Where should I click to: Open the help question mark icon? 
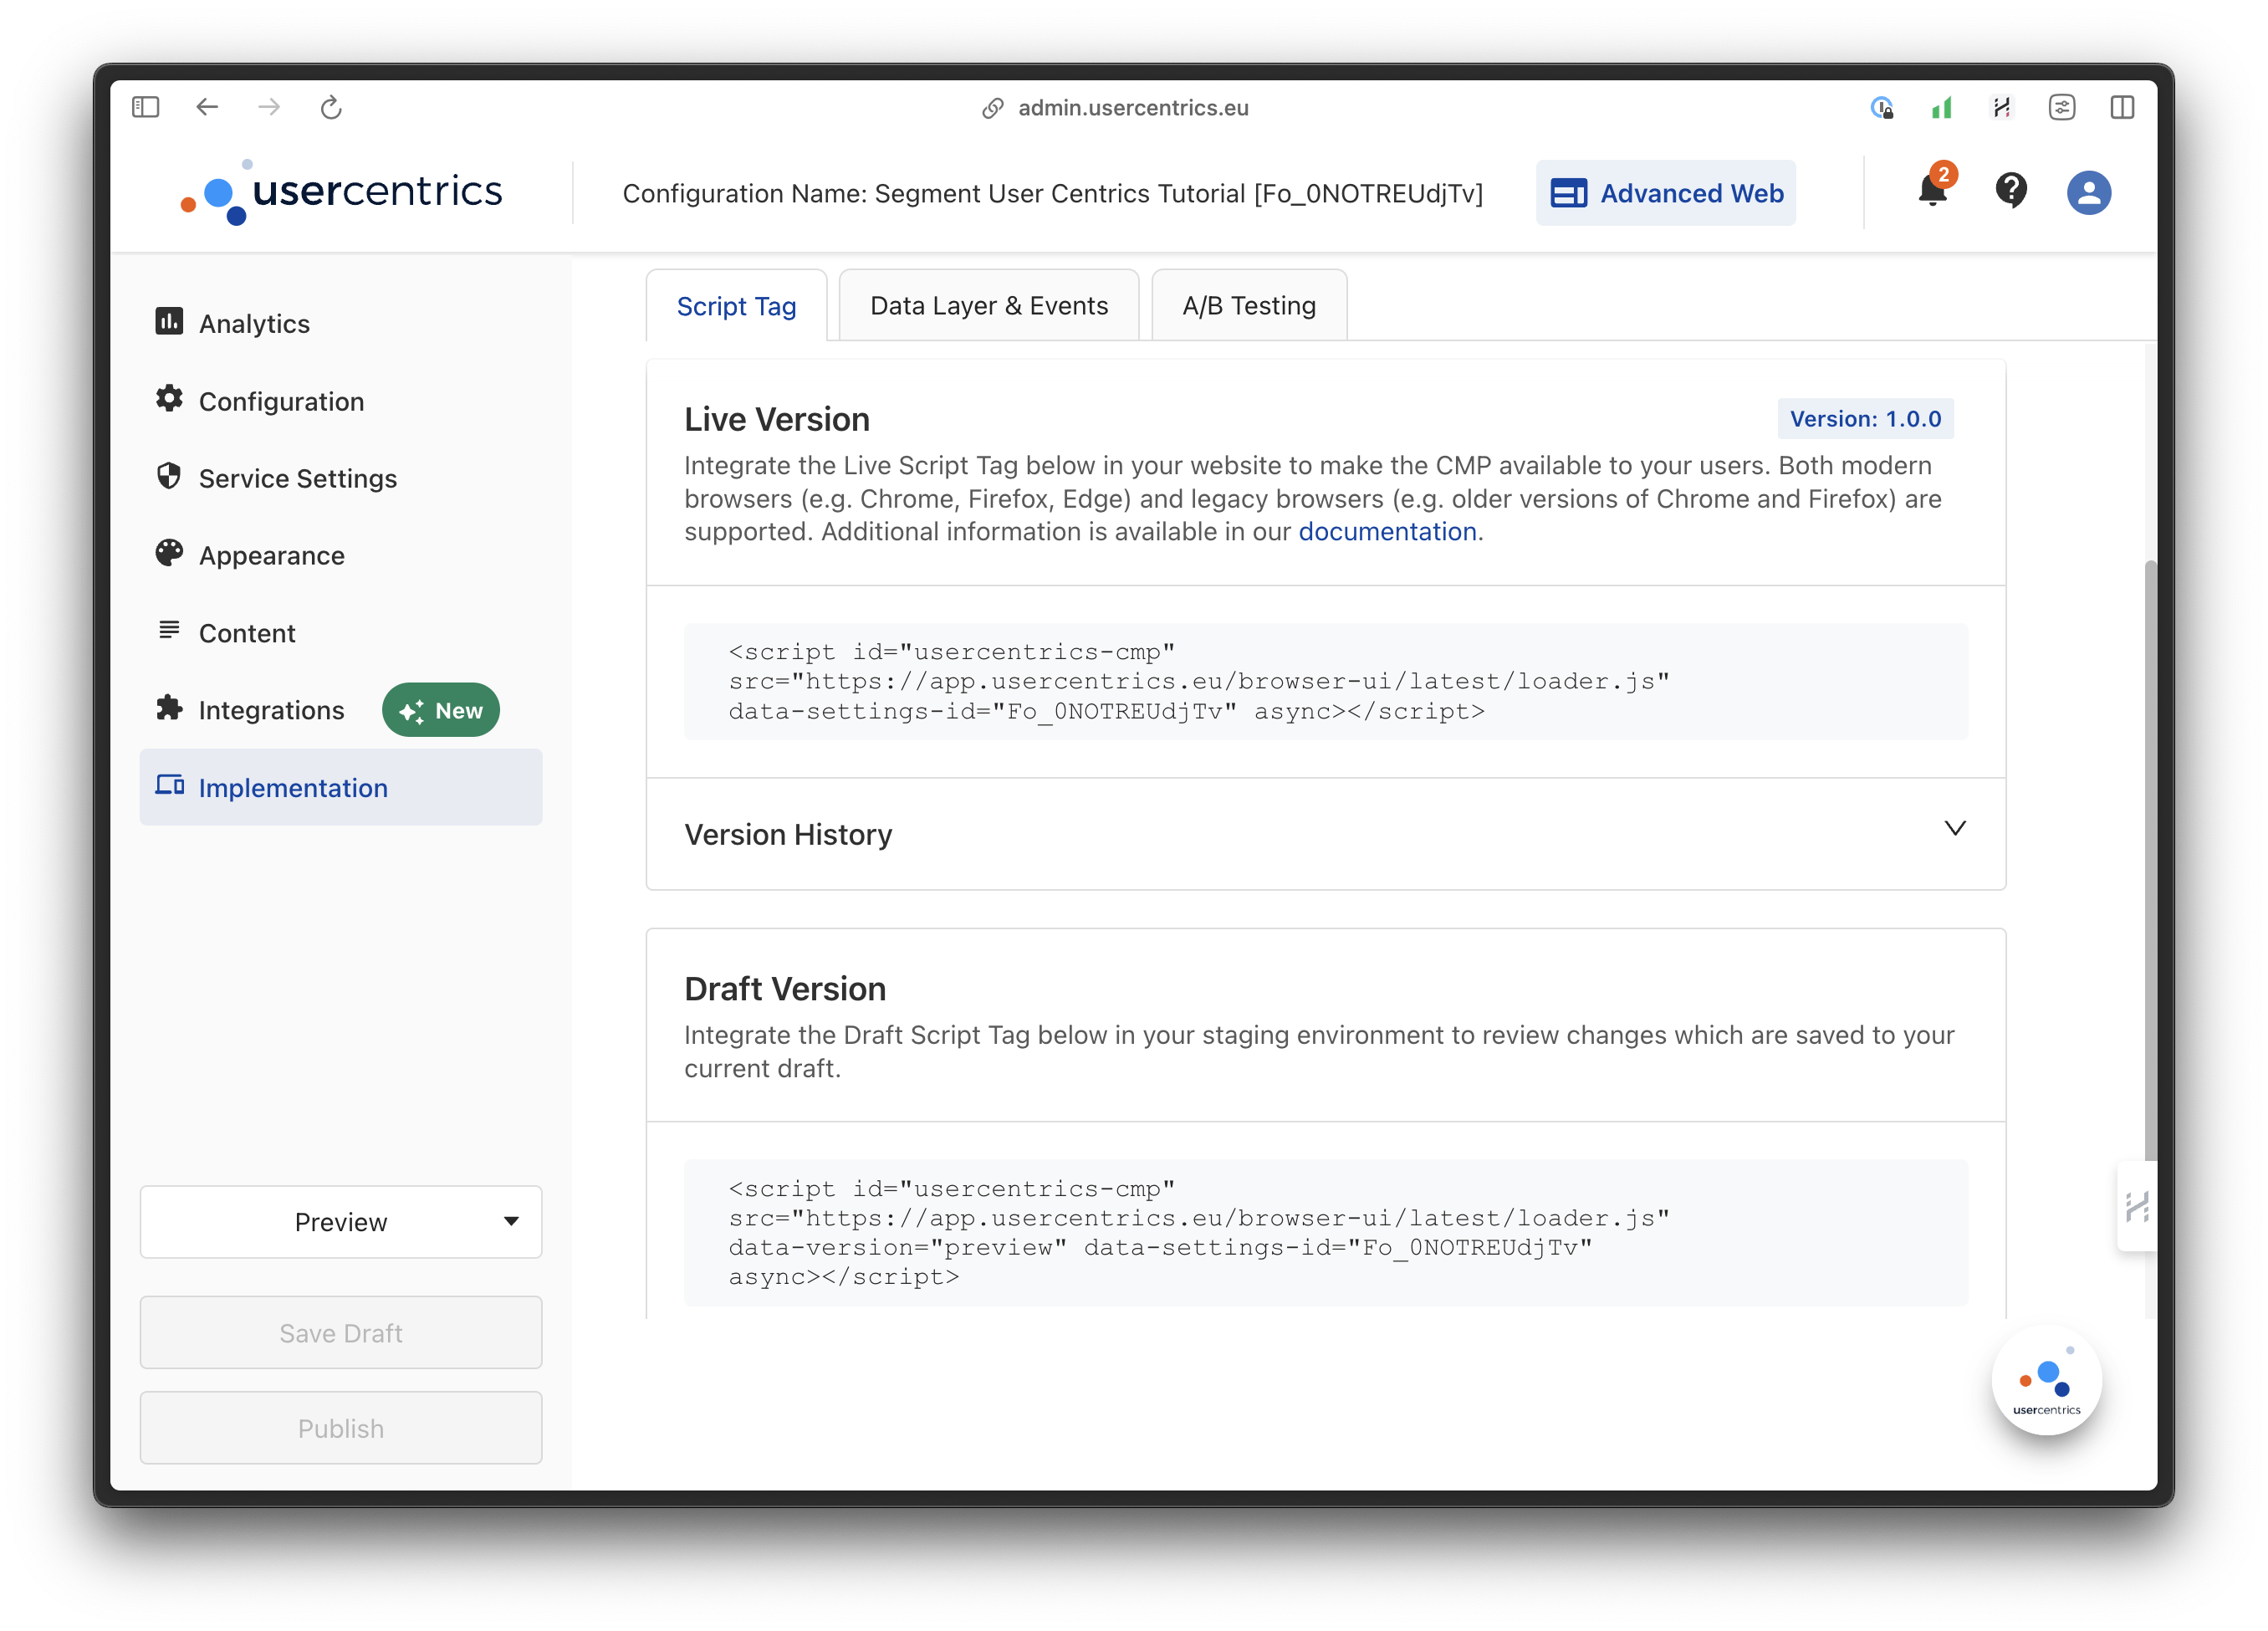[x=2011, y=193]
